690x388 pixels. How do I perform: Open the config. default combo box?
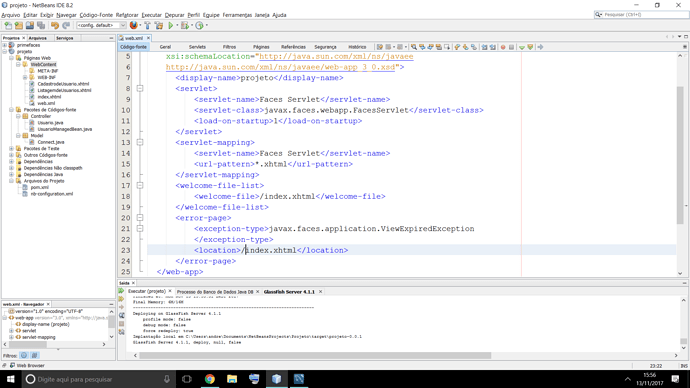101,26
